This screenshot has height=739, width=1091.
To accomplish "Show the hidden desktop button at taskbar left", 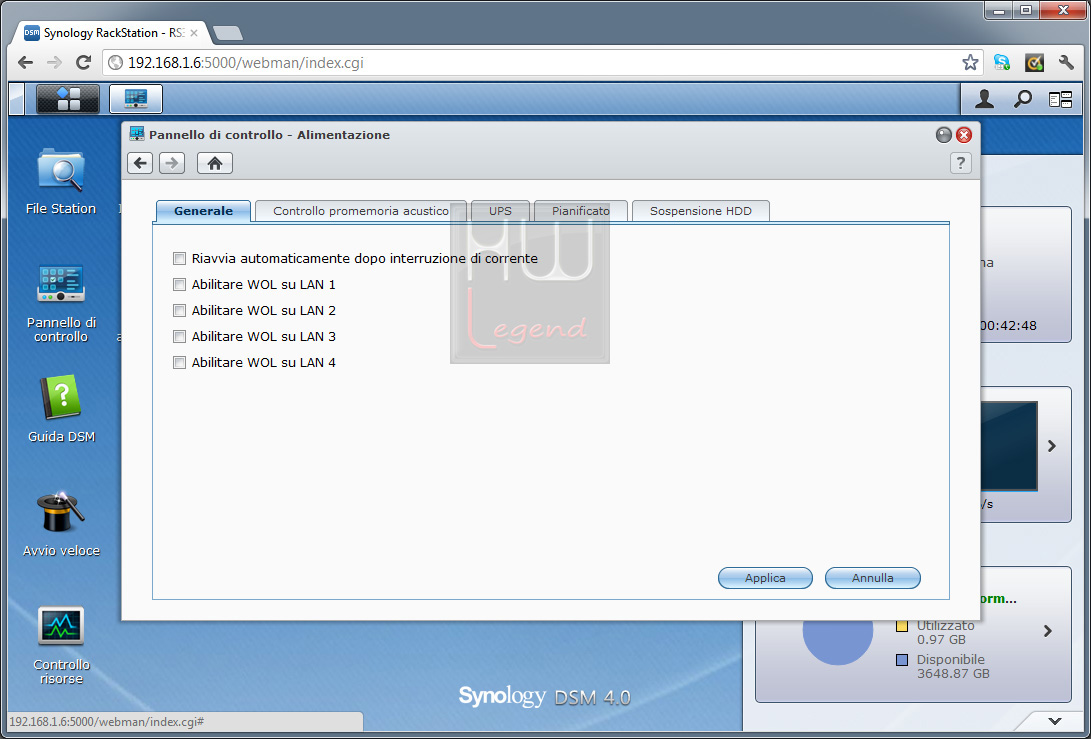I will 16,99.
